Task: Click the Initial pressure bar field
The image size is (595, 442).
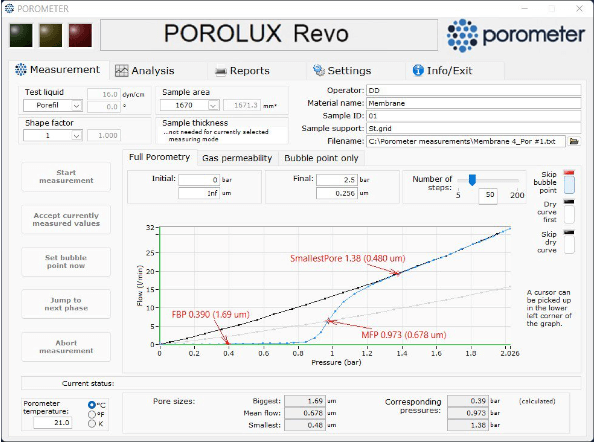Action: (x=199, y=180)
